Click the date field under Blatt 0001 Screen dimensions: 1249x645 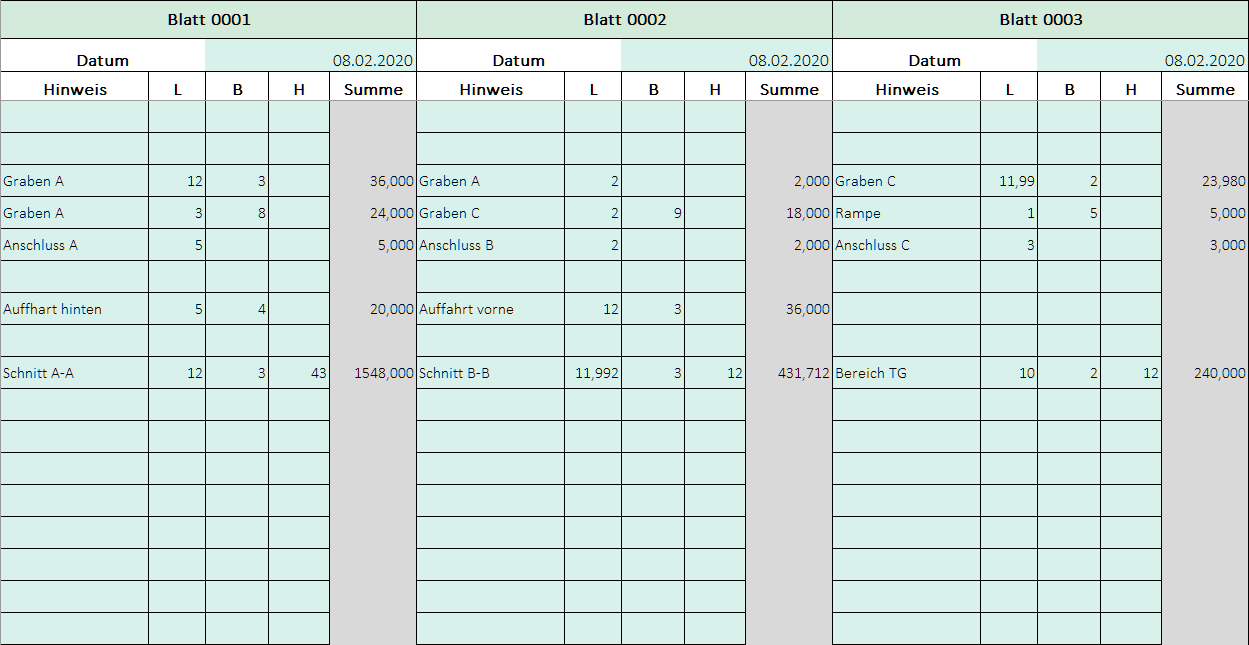point(310,60)
